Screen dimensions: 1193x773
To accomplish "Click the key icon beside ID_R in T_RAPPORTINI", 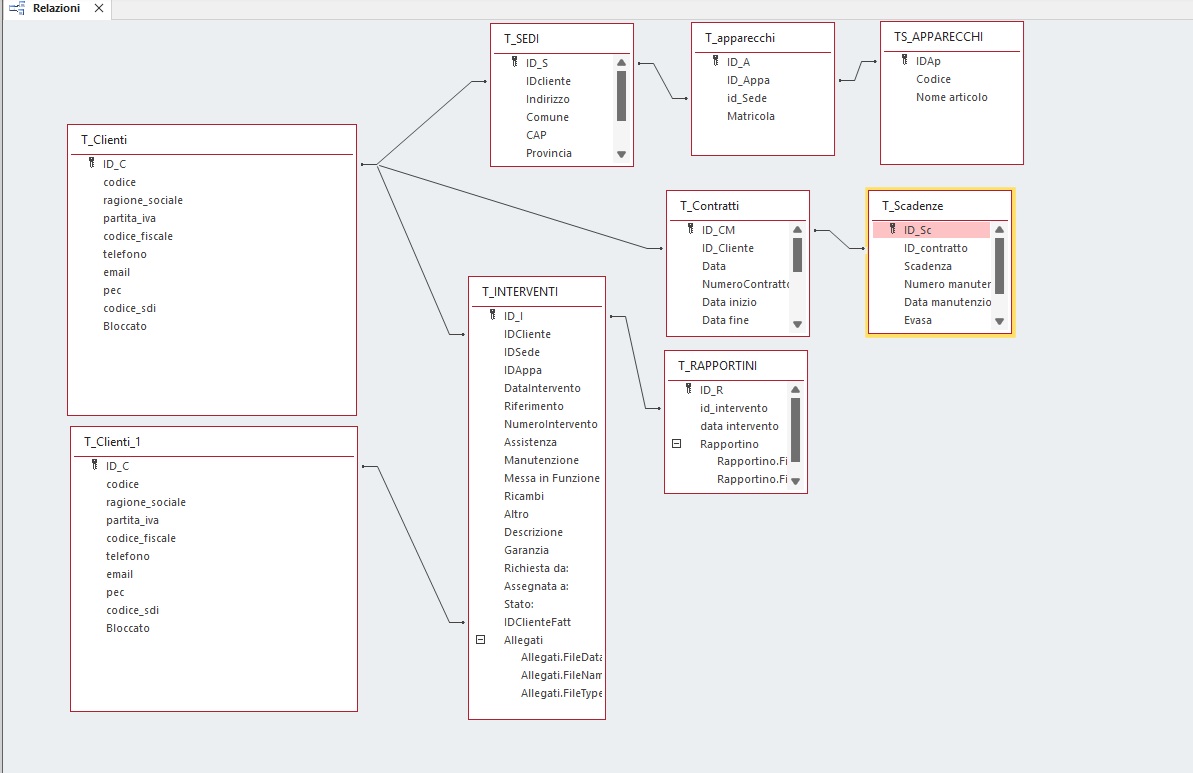I will click(x=688, y=390).
